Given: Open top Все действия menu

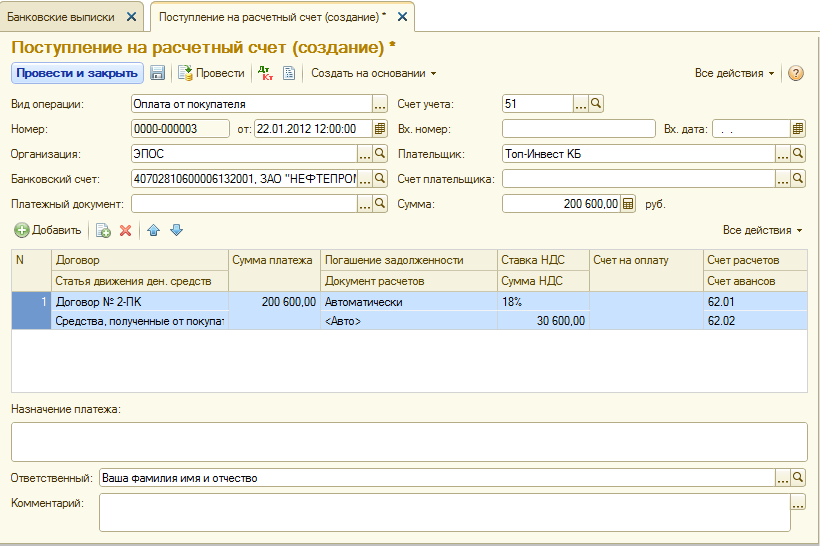Looking at the screenshot, I should pos(734,73).
